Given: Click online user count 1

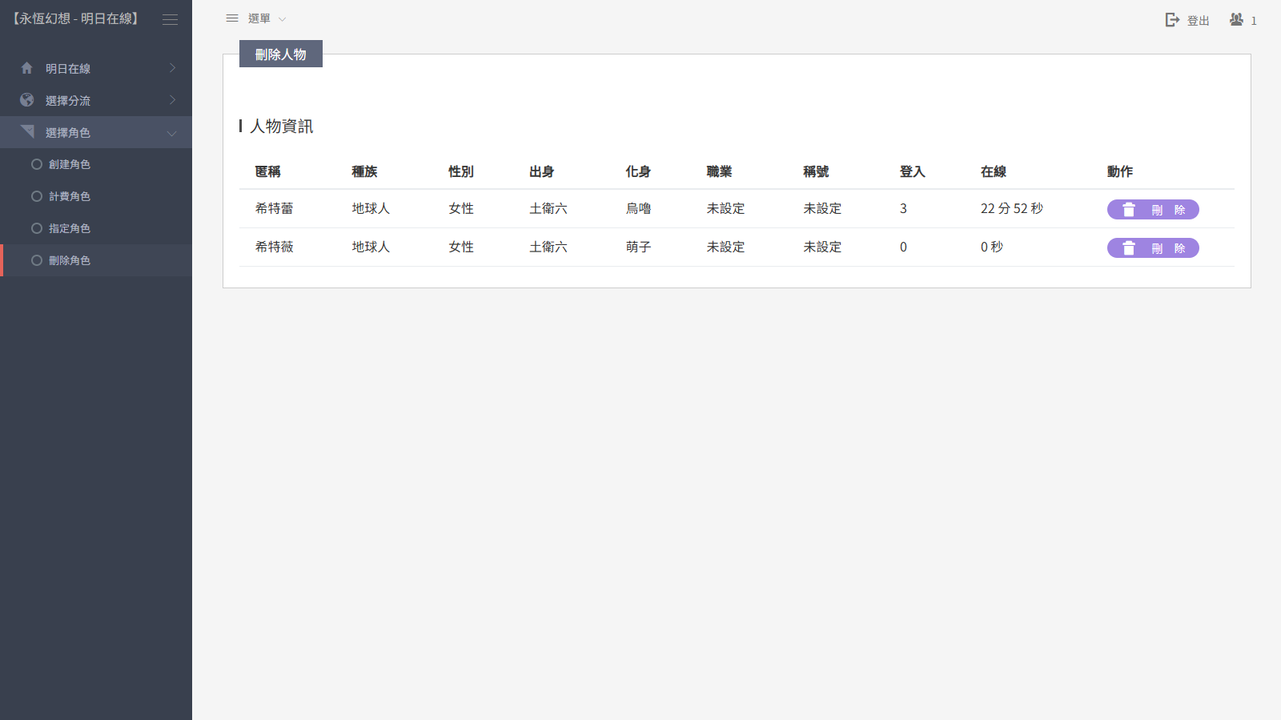Looking at the screenshot, I should 1254,21.
